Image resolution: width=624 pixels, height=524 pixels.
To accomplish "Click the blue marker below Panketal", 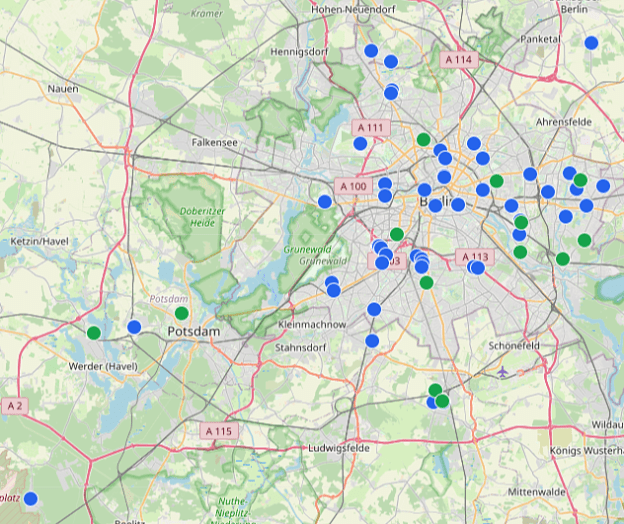I will tap(591, 43).
